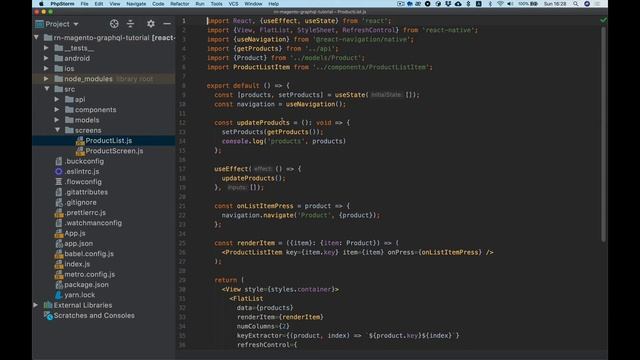Expand External Libraries node
Screen dimensions: 640x360
pyautogui.click(x=36, y=305)
